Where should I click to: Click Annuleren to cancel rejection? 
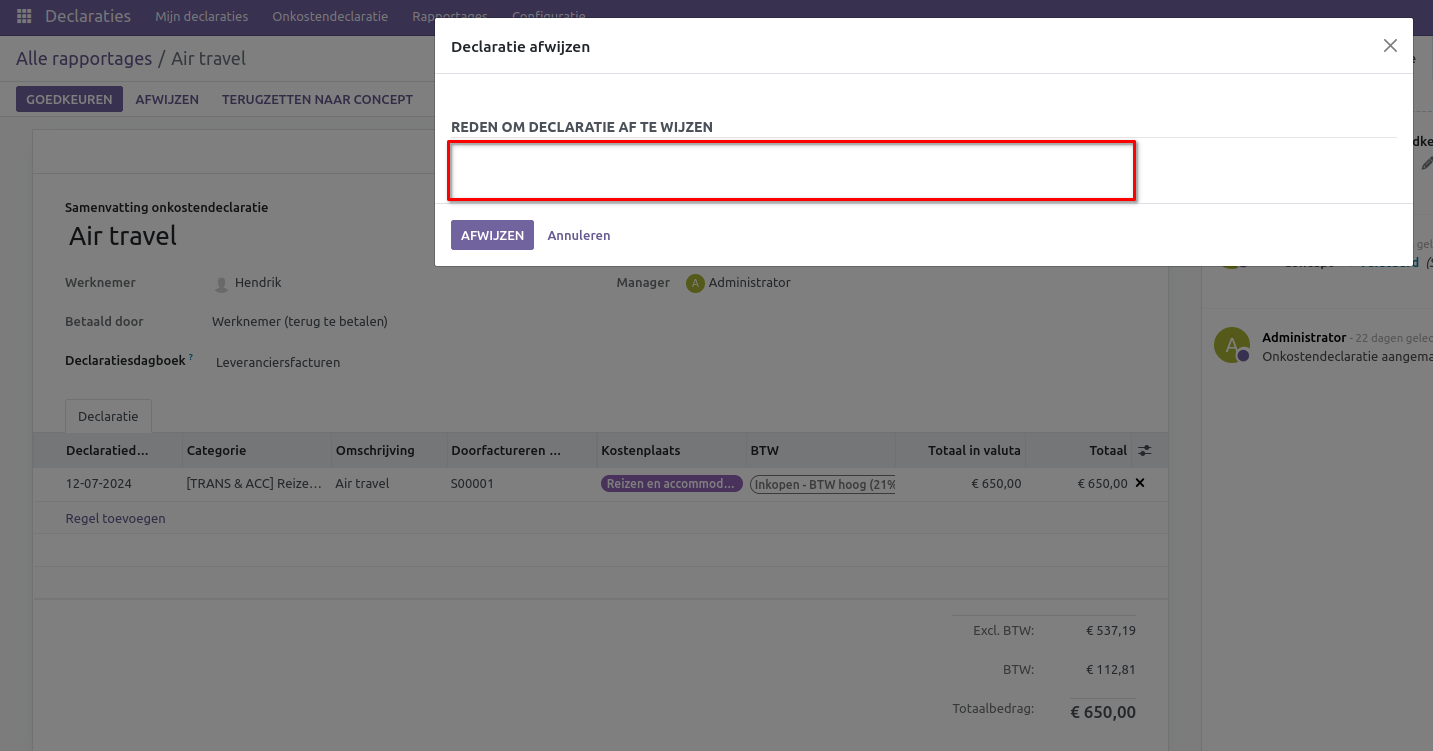578,236
